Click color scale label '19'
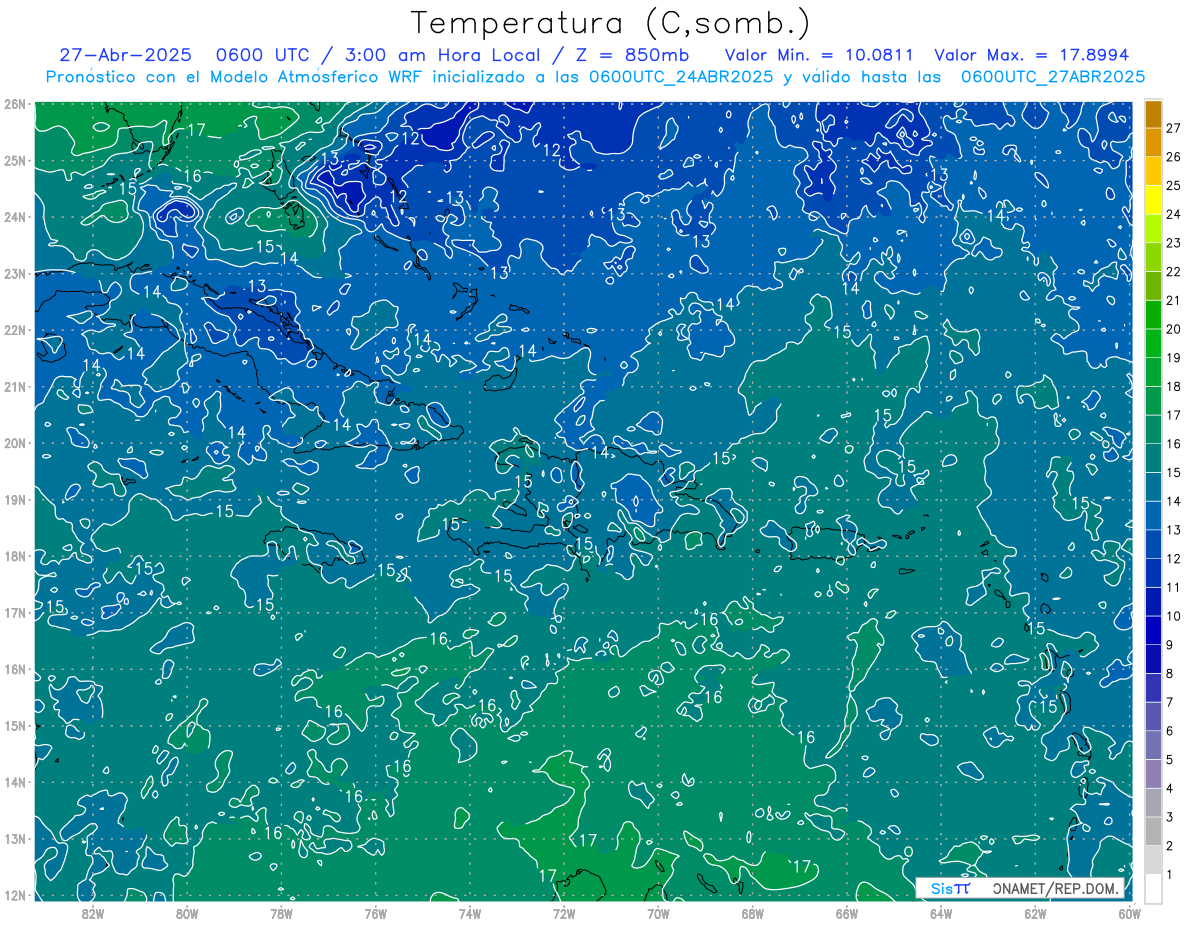Image resolution: width=1200 pixels, height=927 pixels. (x=1174, y=358)
